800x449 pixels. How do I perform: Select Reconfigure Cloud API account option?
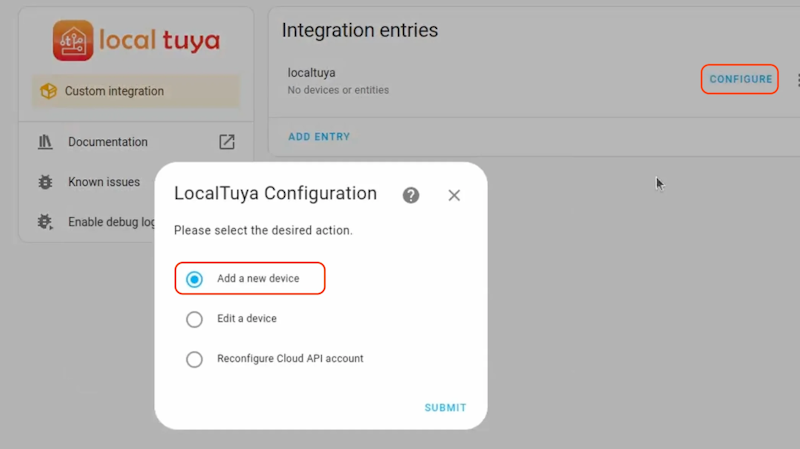(x=195, y=359)
